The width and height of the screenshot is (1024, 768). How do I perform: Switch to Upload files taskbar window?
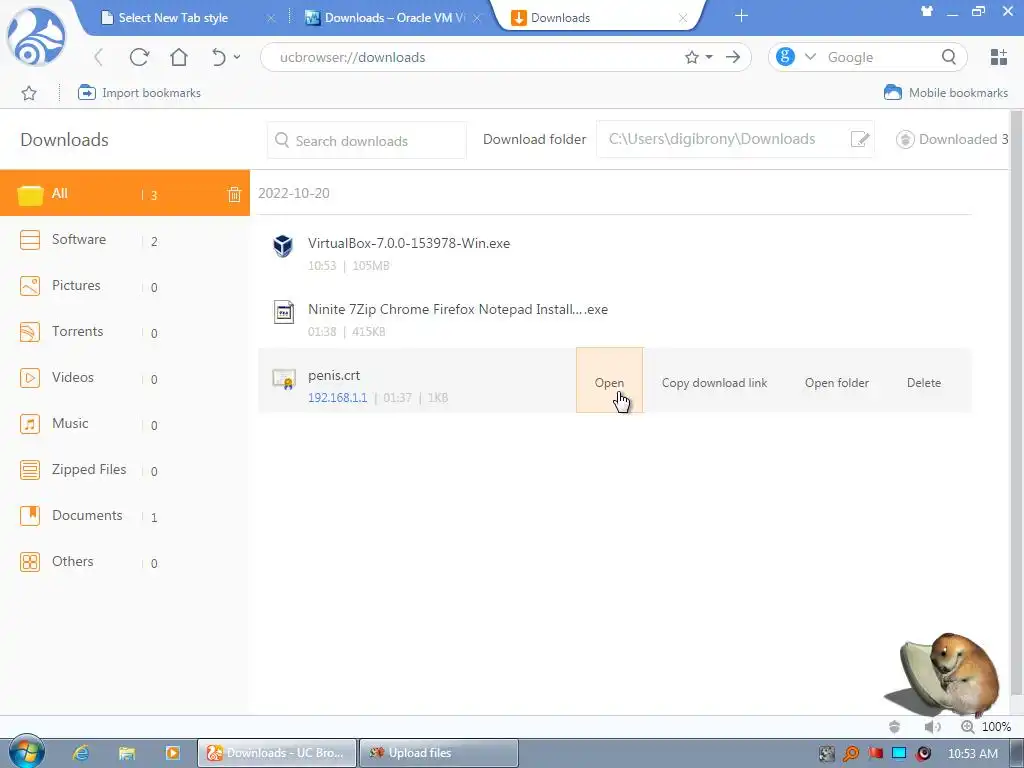(438, 753)
